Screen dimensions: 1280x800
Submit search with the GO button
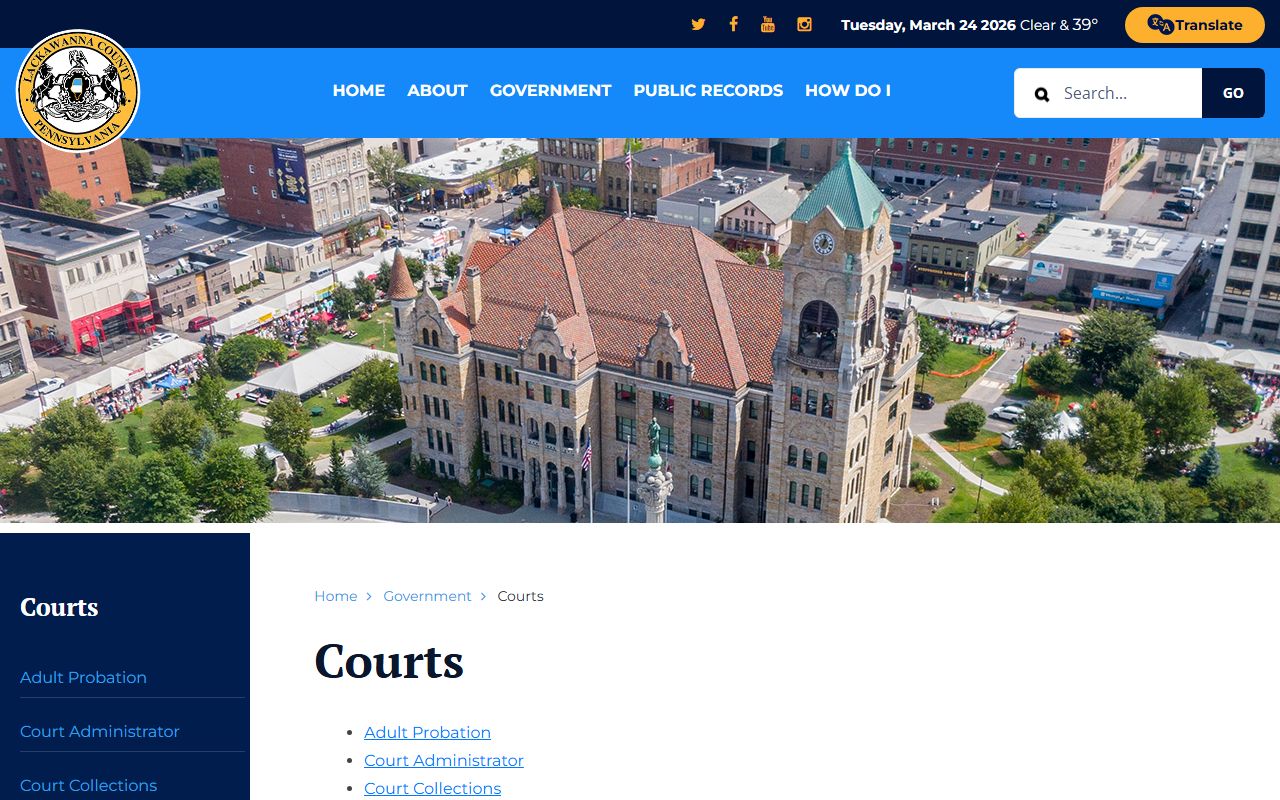click(1233, 93)
